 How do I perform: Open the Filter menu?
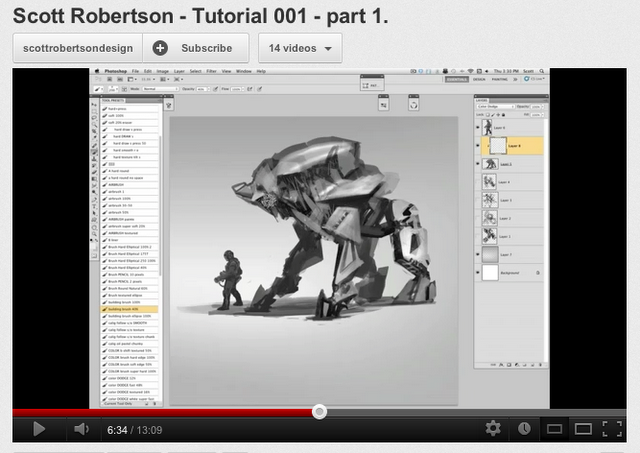(211, 71)
